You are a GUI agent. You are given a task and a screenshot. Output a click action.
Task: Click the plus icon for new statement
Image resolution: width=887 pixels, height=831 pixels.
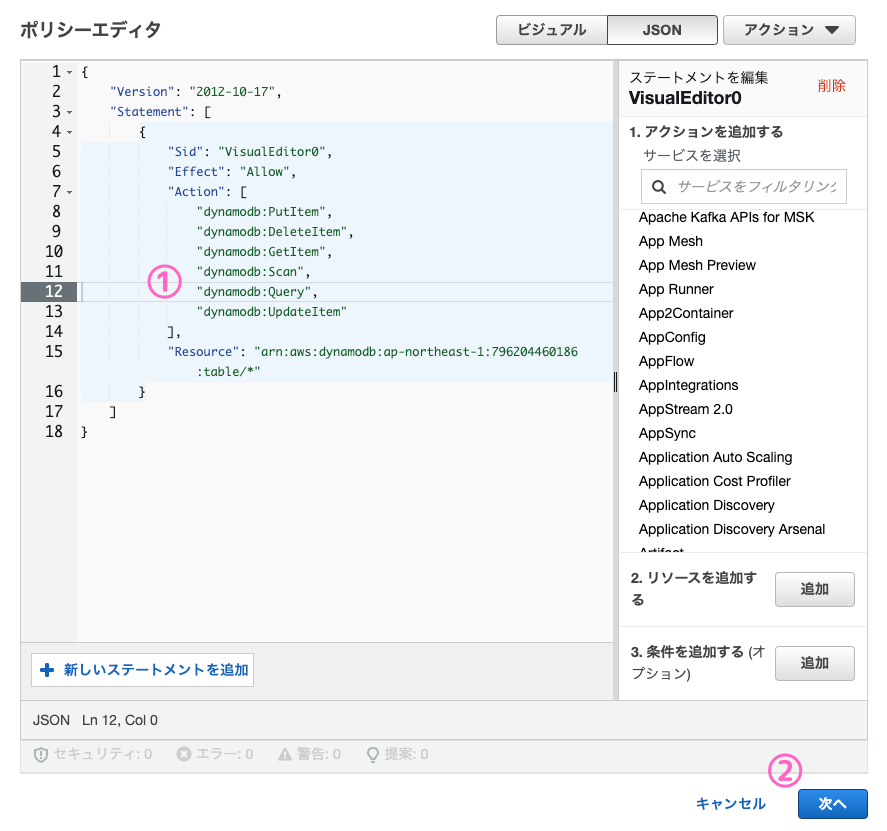point(47,670)
